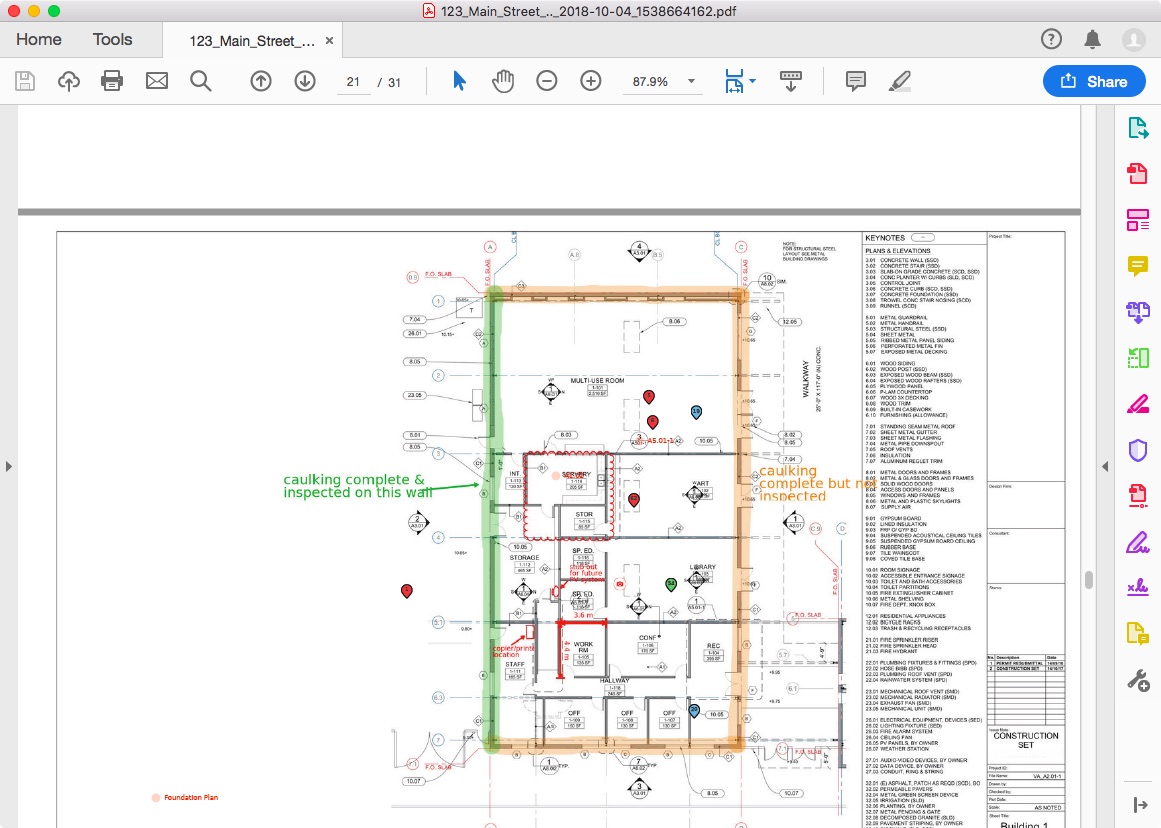Open the Export PDF tool
The height and width of the screenshot is (828, 1161).
tap(1139, 127)
